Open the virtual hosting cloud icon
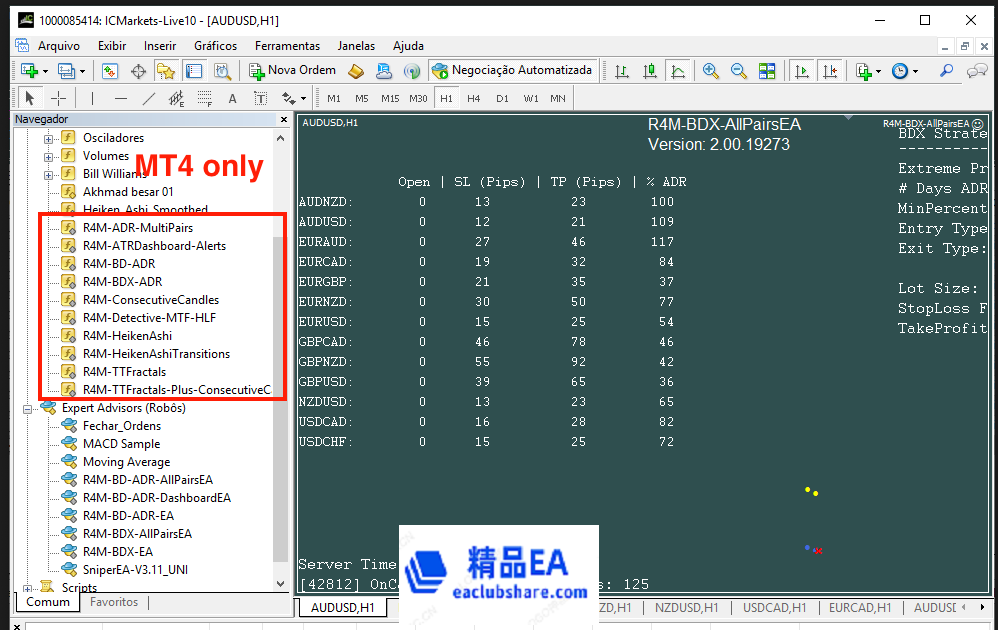The image size is (998, 630). pos(384,71)
